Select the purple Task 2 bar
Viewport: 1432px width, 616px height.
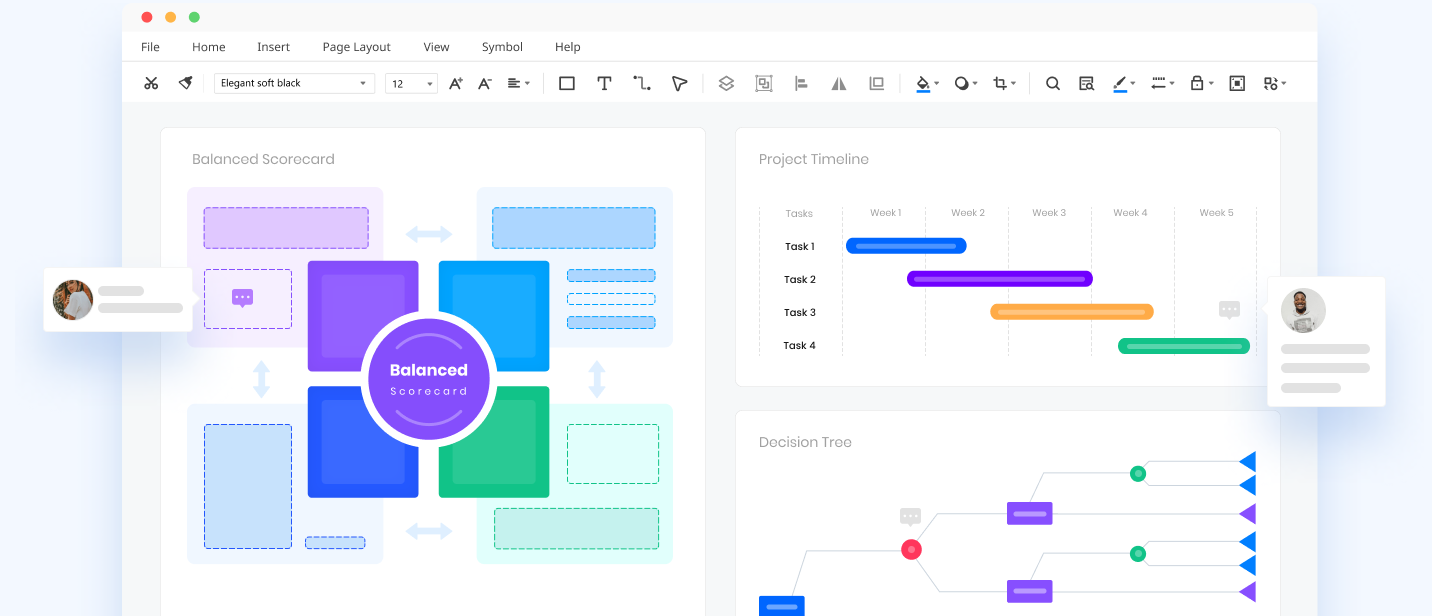point(1000,279)
